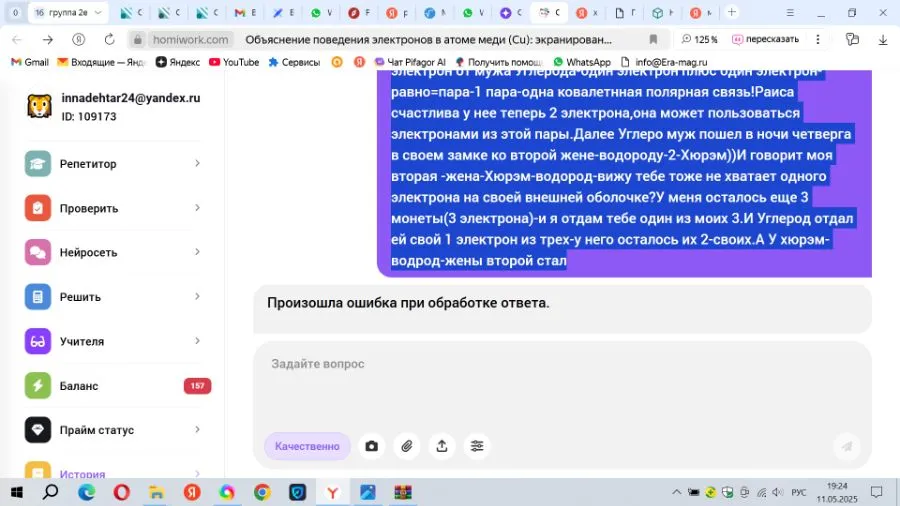Open the Получить помощь bookmark
Image resolution: width=900 pixels, height=506 pixels.
point(498,62)
